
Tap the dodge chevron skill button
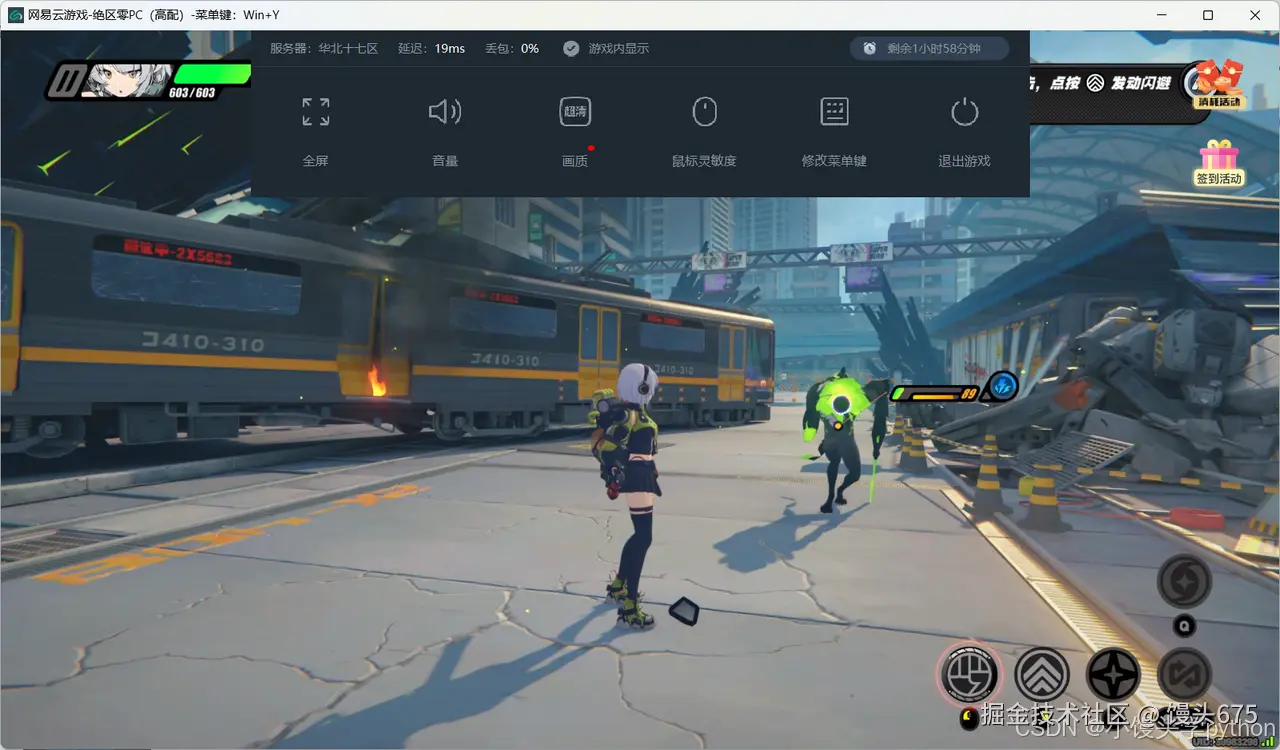pyautogui.click(x=1042, y=674)
